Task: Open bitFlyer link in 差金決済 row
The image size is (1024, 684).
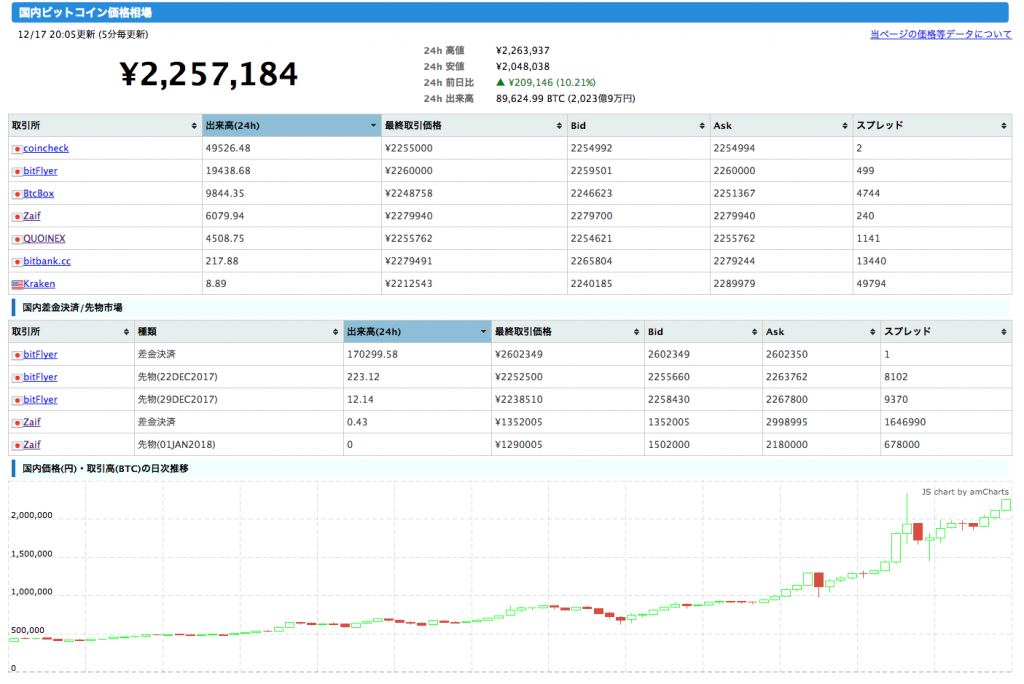Action: coord(40,355)
